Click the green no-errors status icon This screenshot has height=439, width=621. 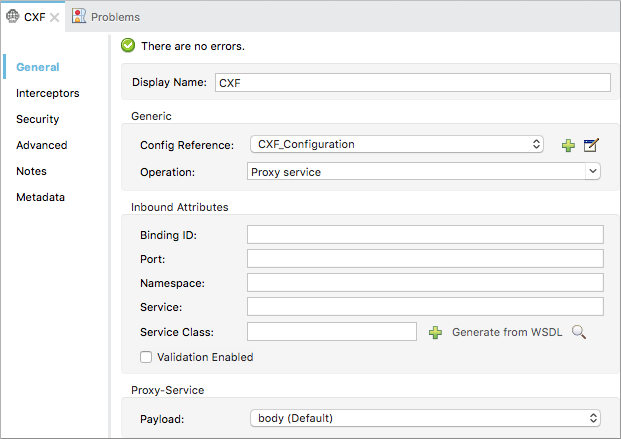pyautogui.click(x=128, y=45)
